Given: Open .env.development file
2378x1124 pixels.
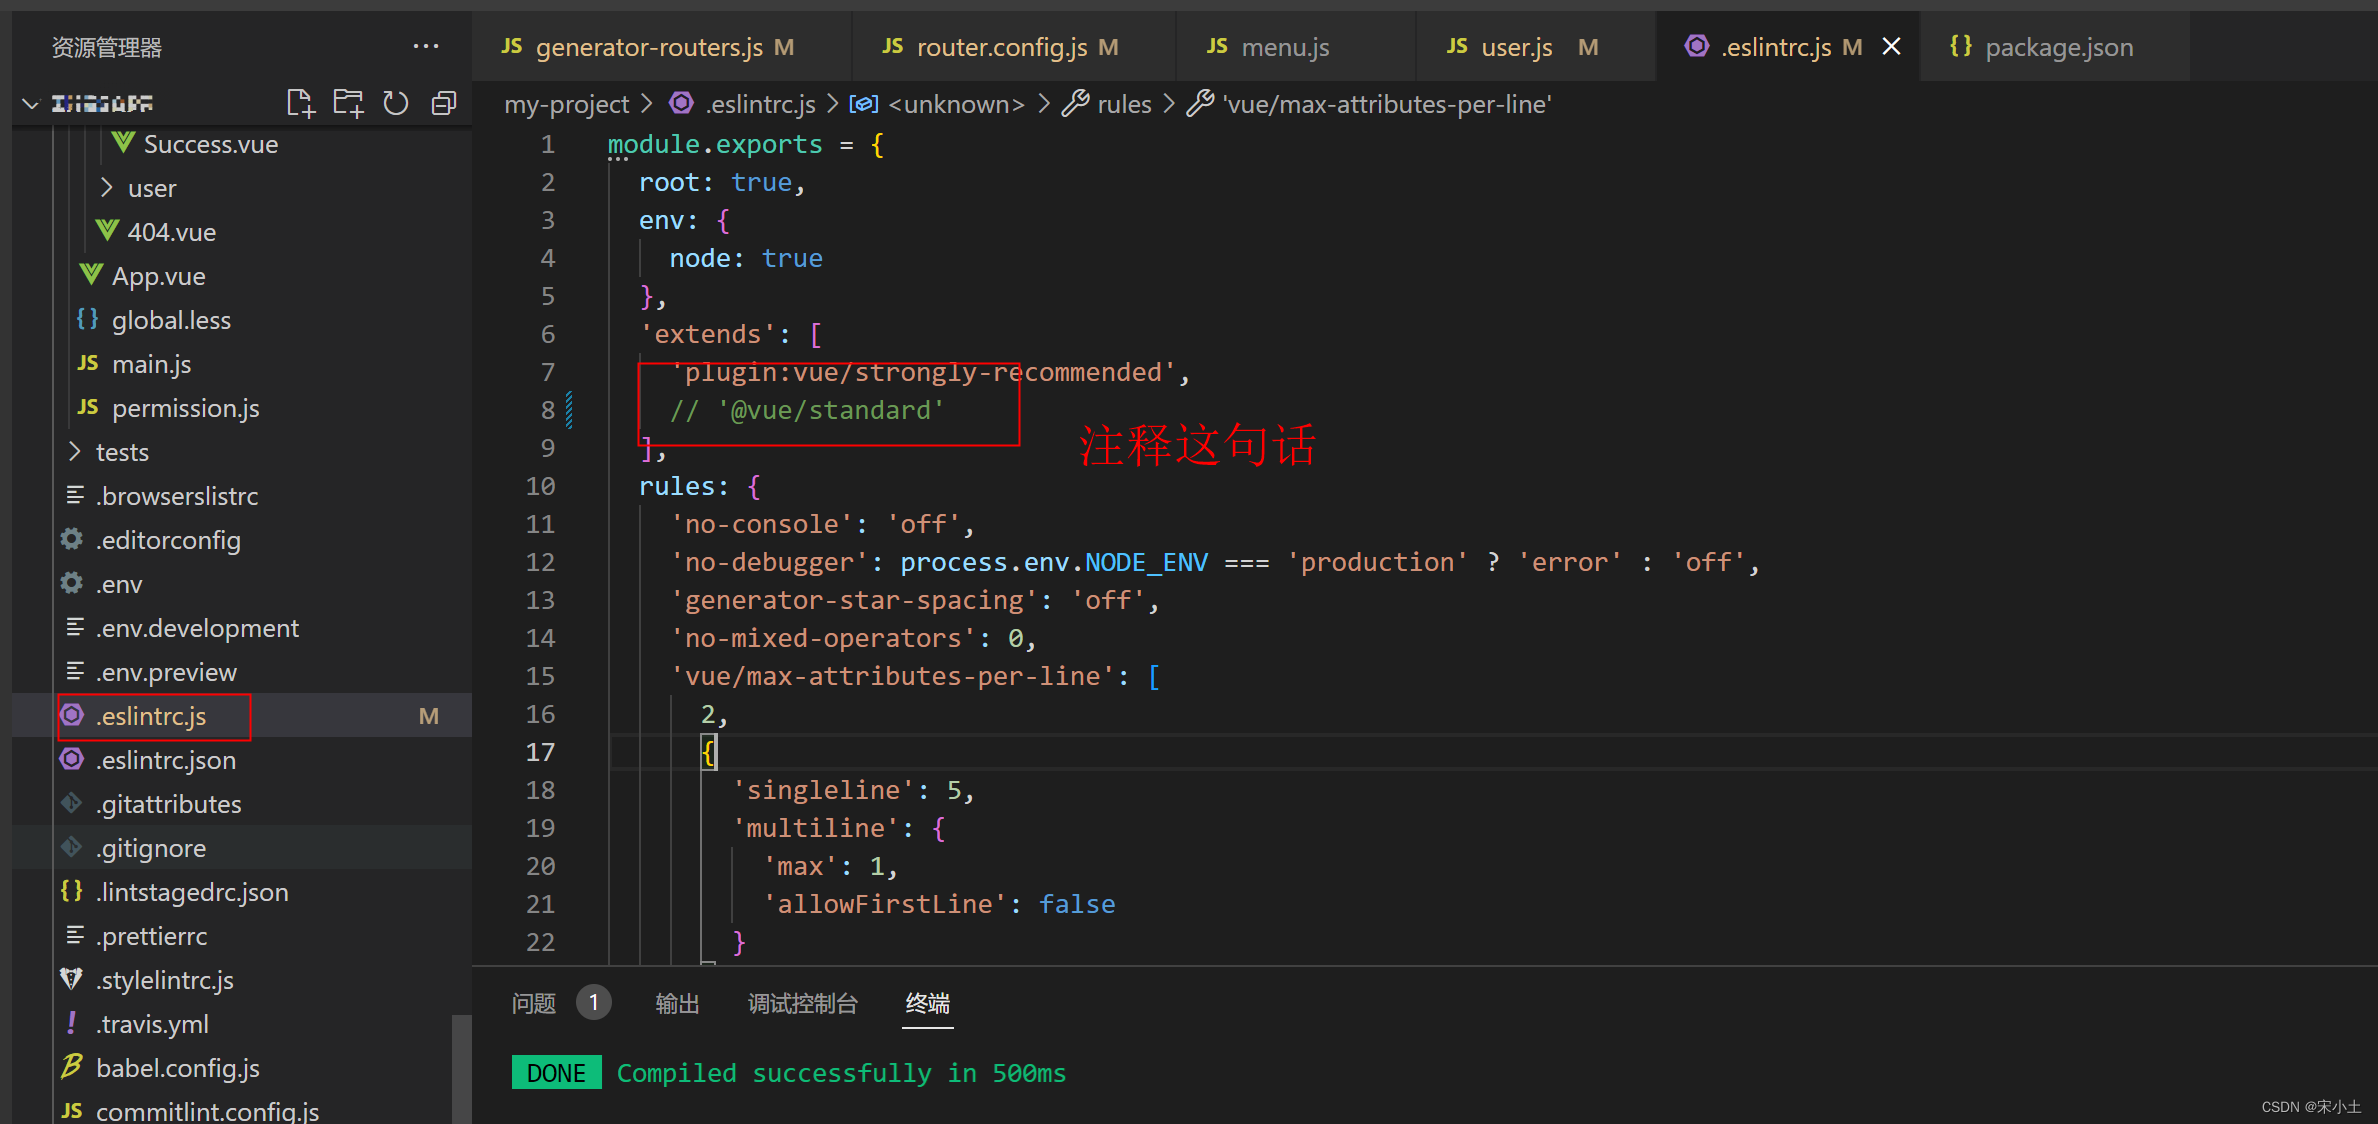Looking at the screenshot, I should pyautogui.click(x=197, y=628).
